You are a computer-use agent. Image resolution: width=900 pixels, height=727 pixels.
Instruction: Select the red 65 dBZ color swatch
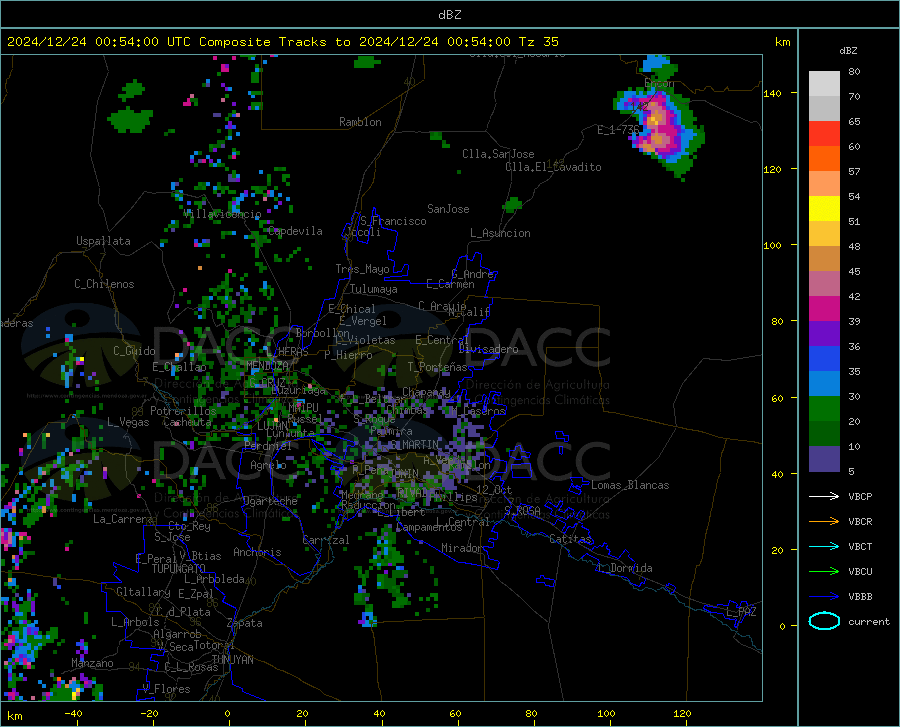coord(824,134)
